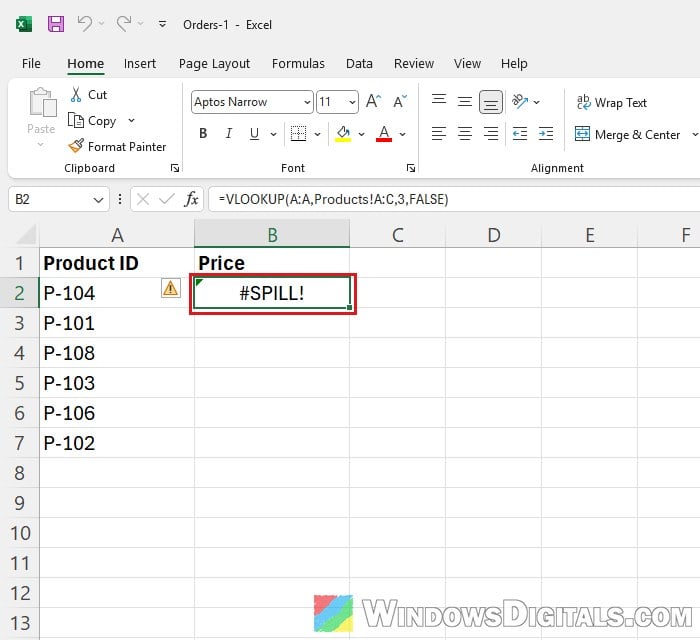700x640 pixels.
Task: Click the Copy button
Action: (92, 121)
